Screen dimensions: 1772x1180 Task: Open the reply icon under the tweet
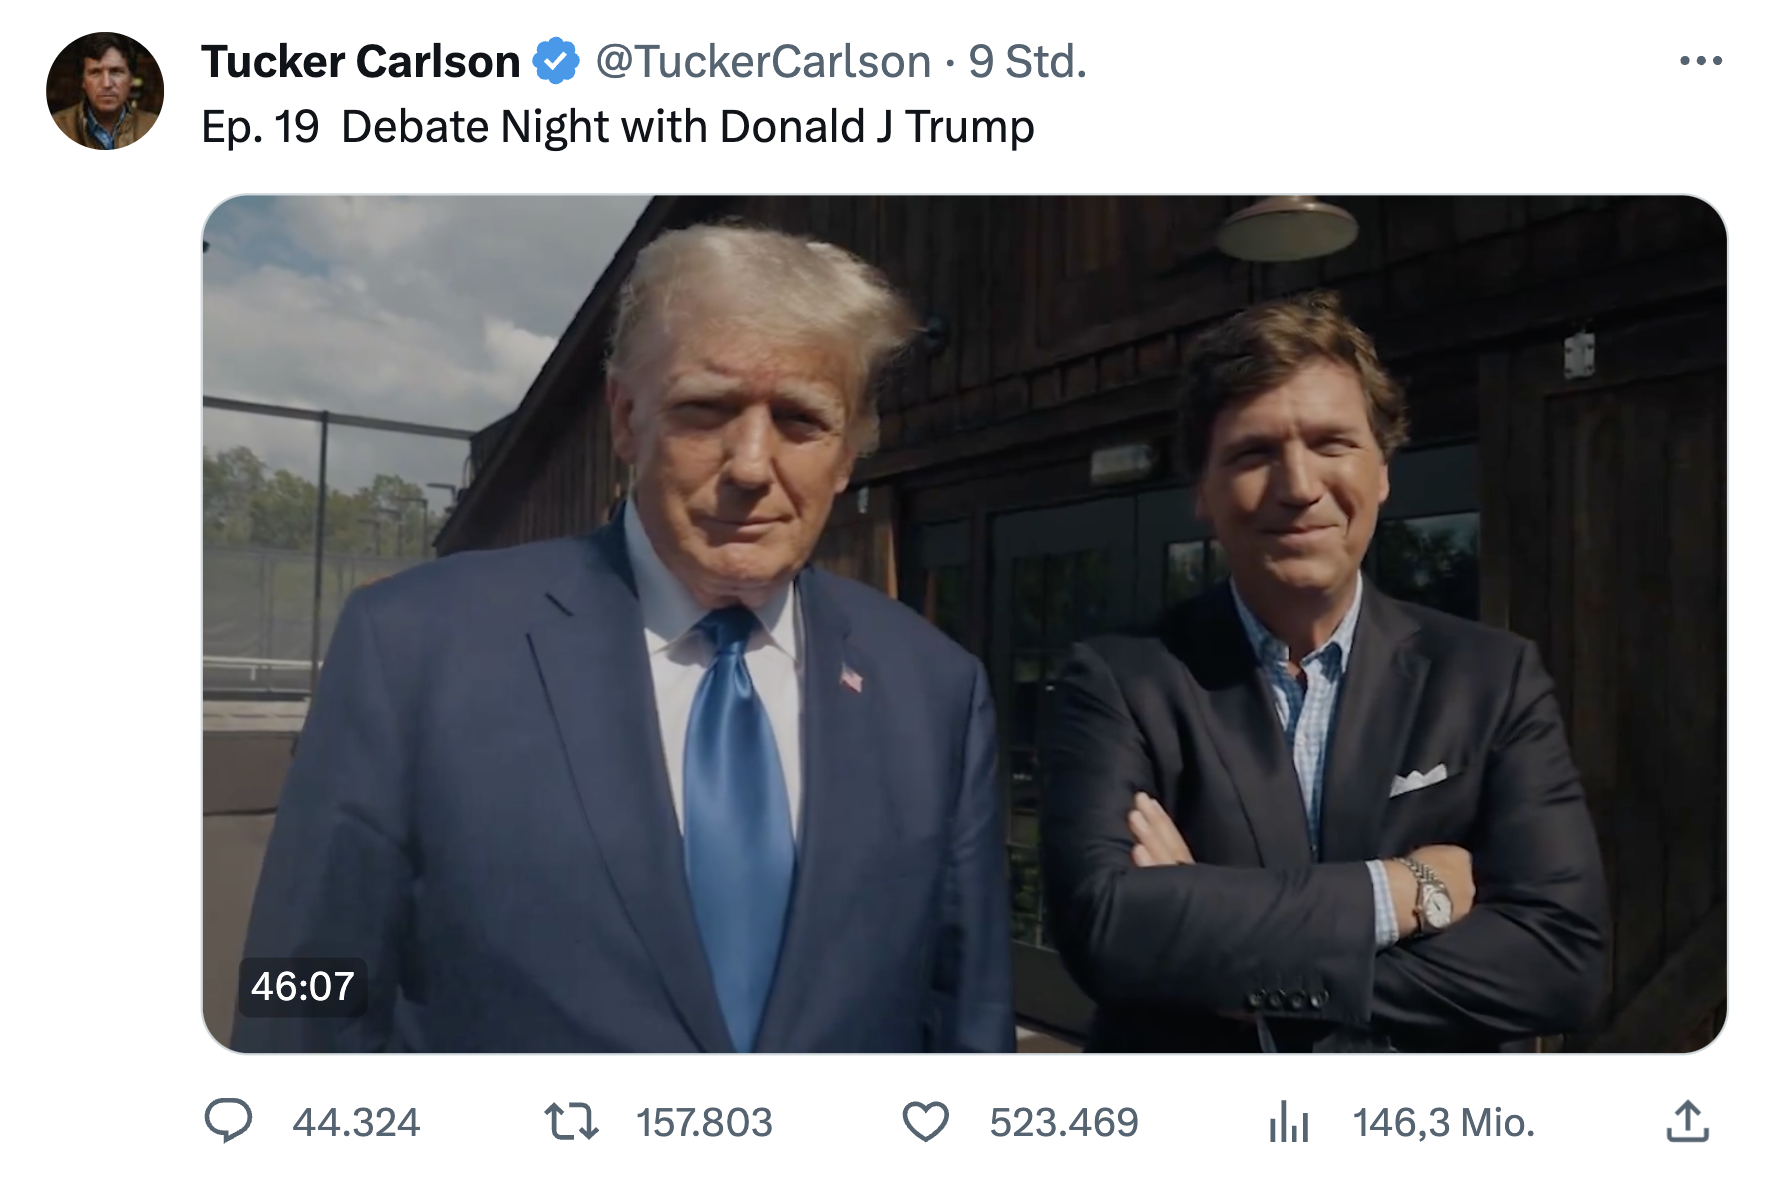[x=228, y=1121]
